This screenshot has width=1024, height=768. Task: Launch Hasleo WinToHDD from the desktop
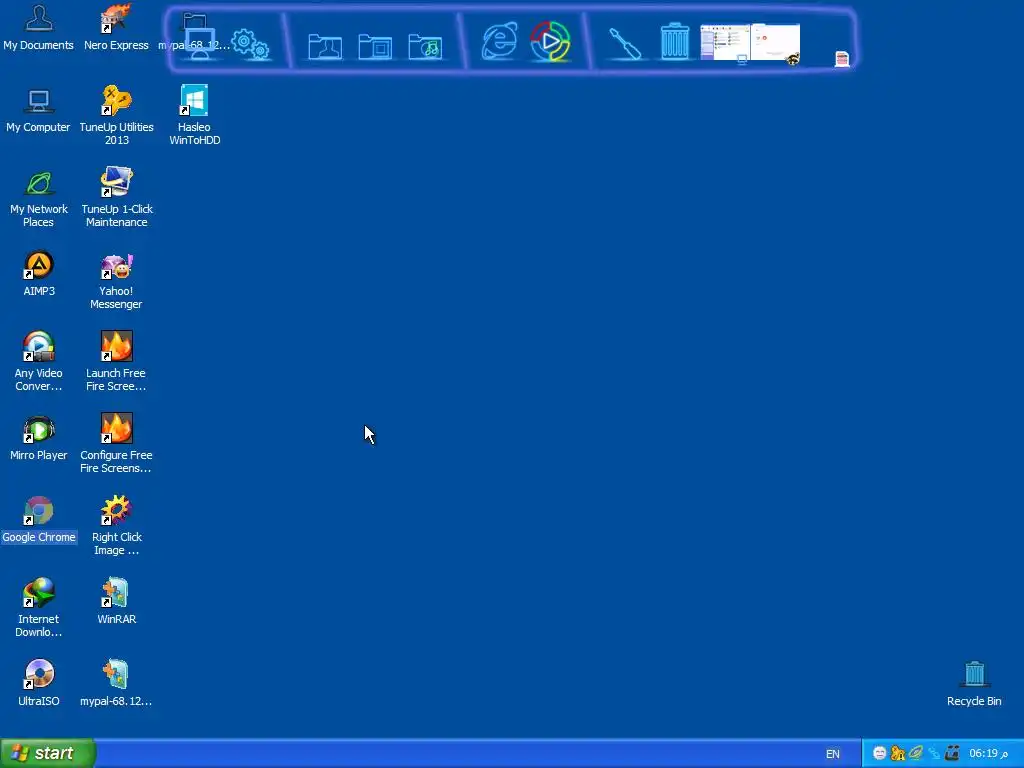click(195, 116)
